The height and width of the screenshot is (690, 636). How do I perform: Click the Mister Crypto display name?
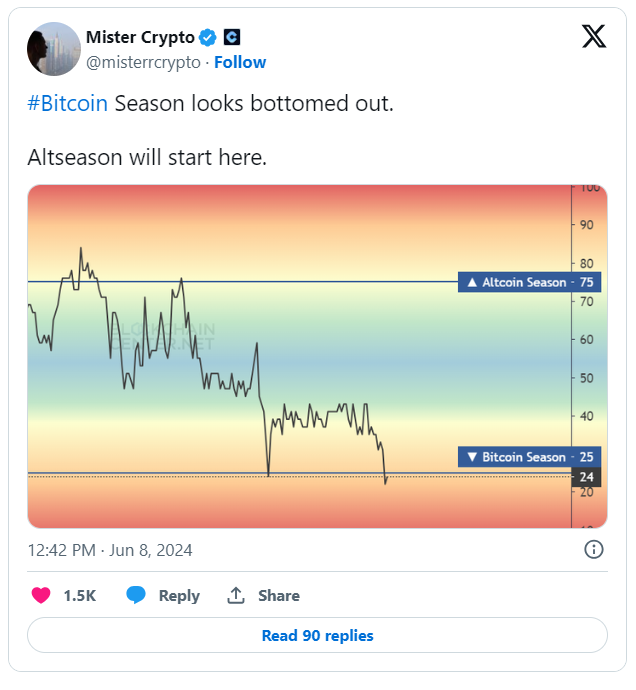140,37
